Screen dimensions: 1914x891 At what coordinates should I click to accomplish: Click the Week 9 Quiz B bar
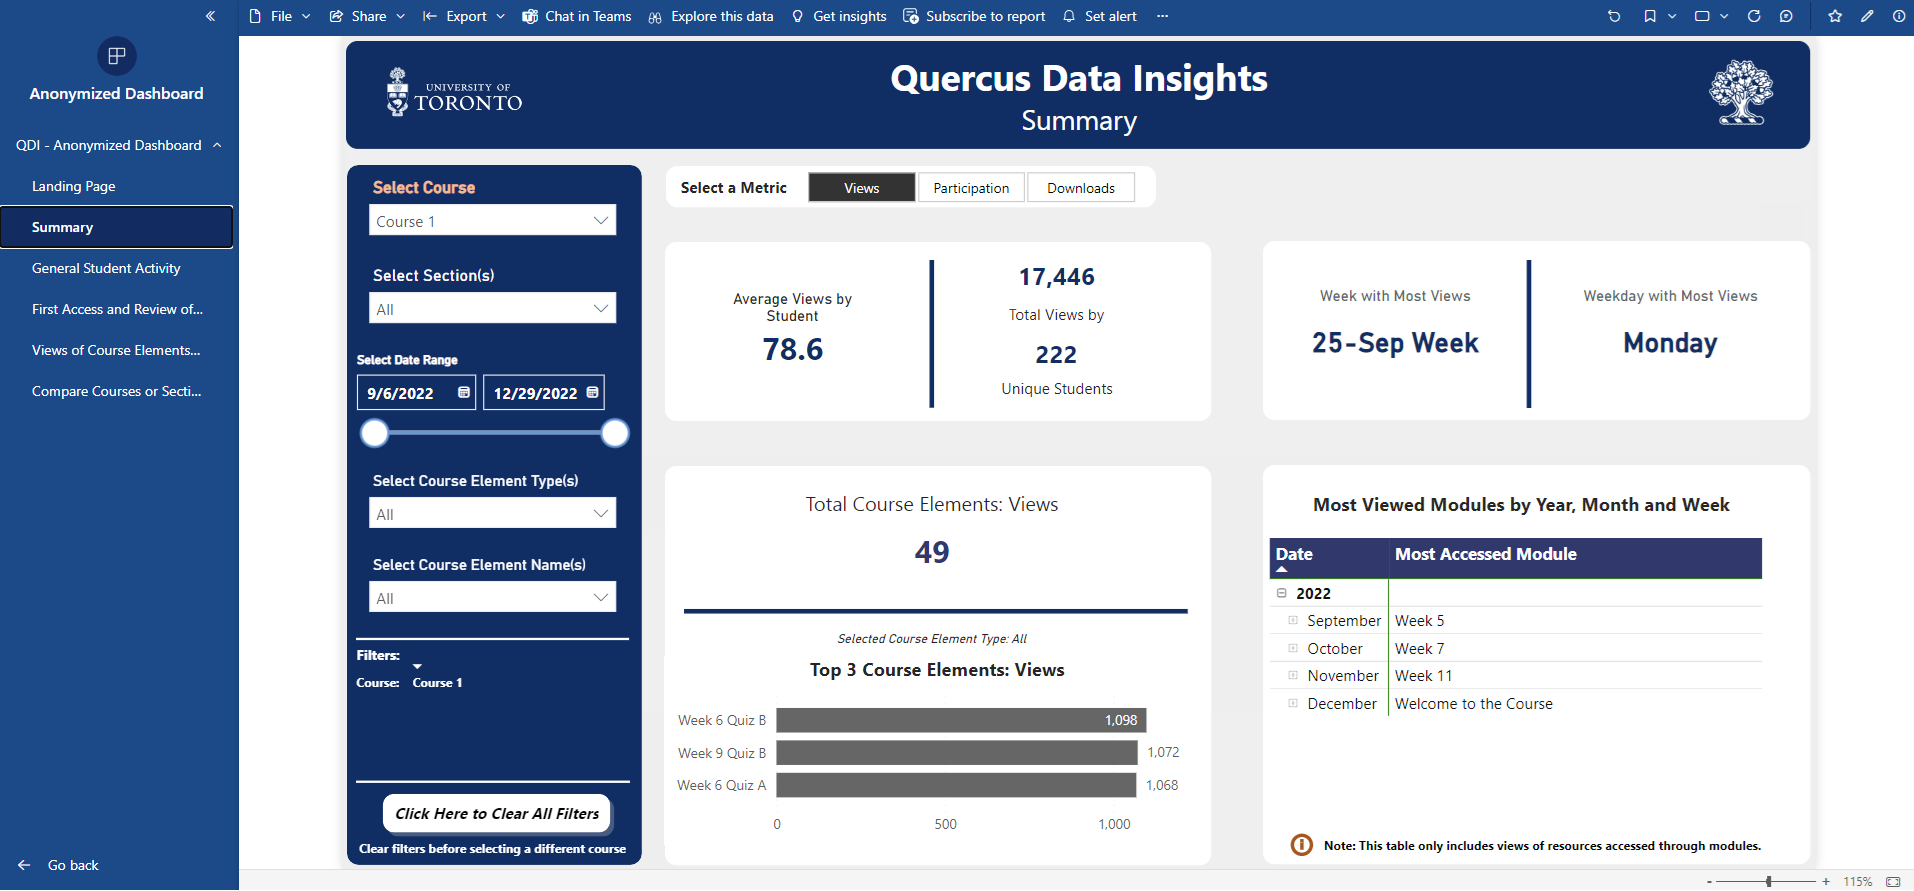[957, 753]
